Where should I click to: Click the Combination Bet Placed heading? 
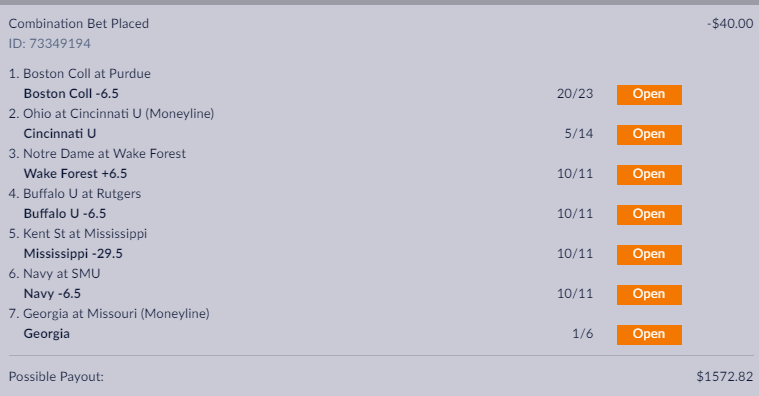(78, 24)
